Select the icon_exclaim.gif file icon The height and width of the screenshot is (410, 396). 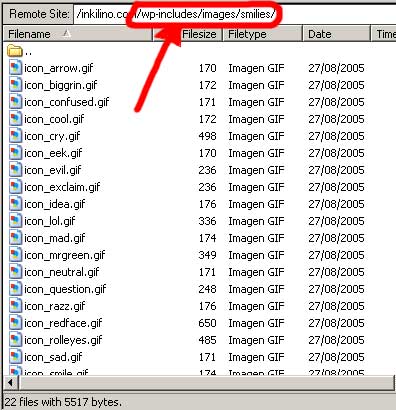click(15, 187)
